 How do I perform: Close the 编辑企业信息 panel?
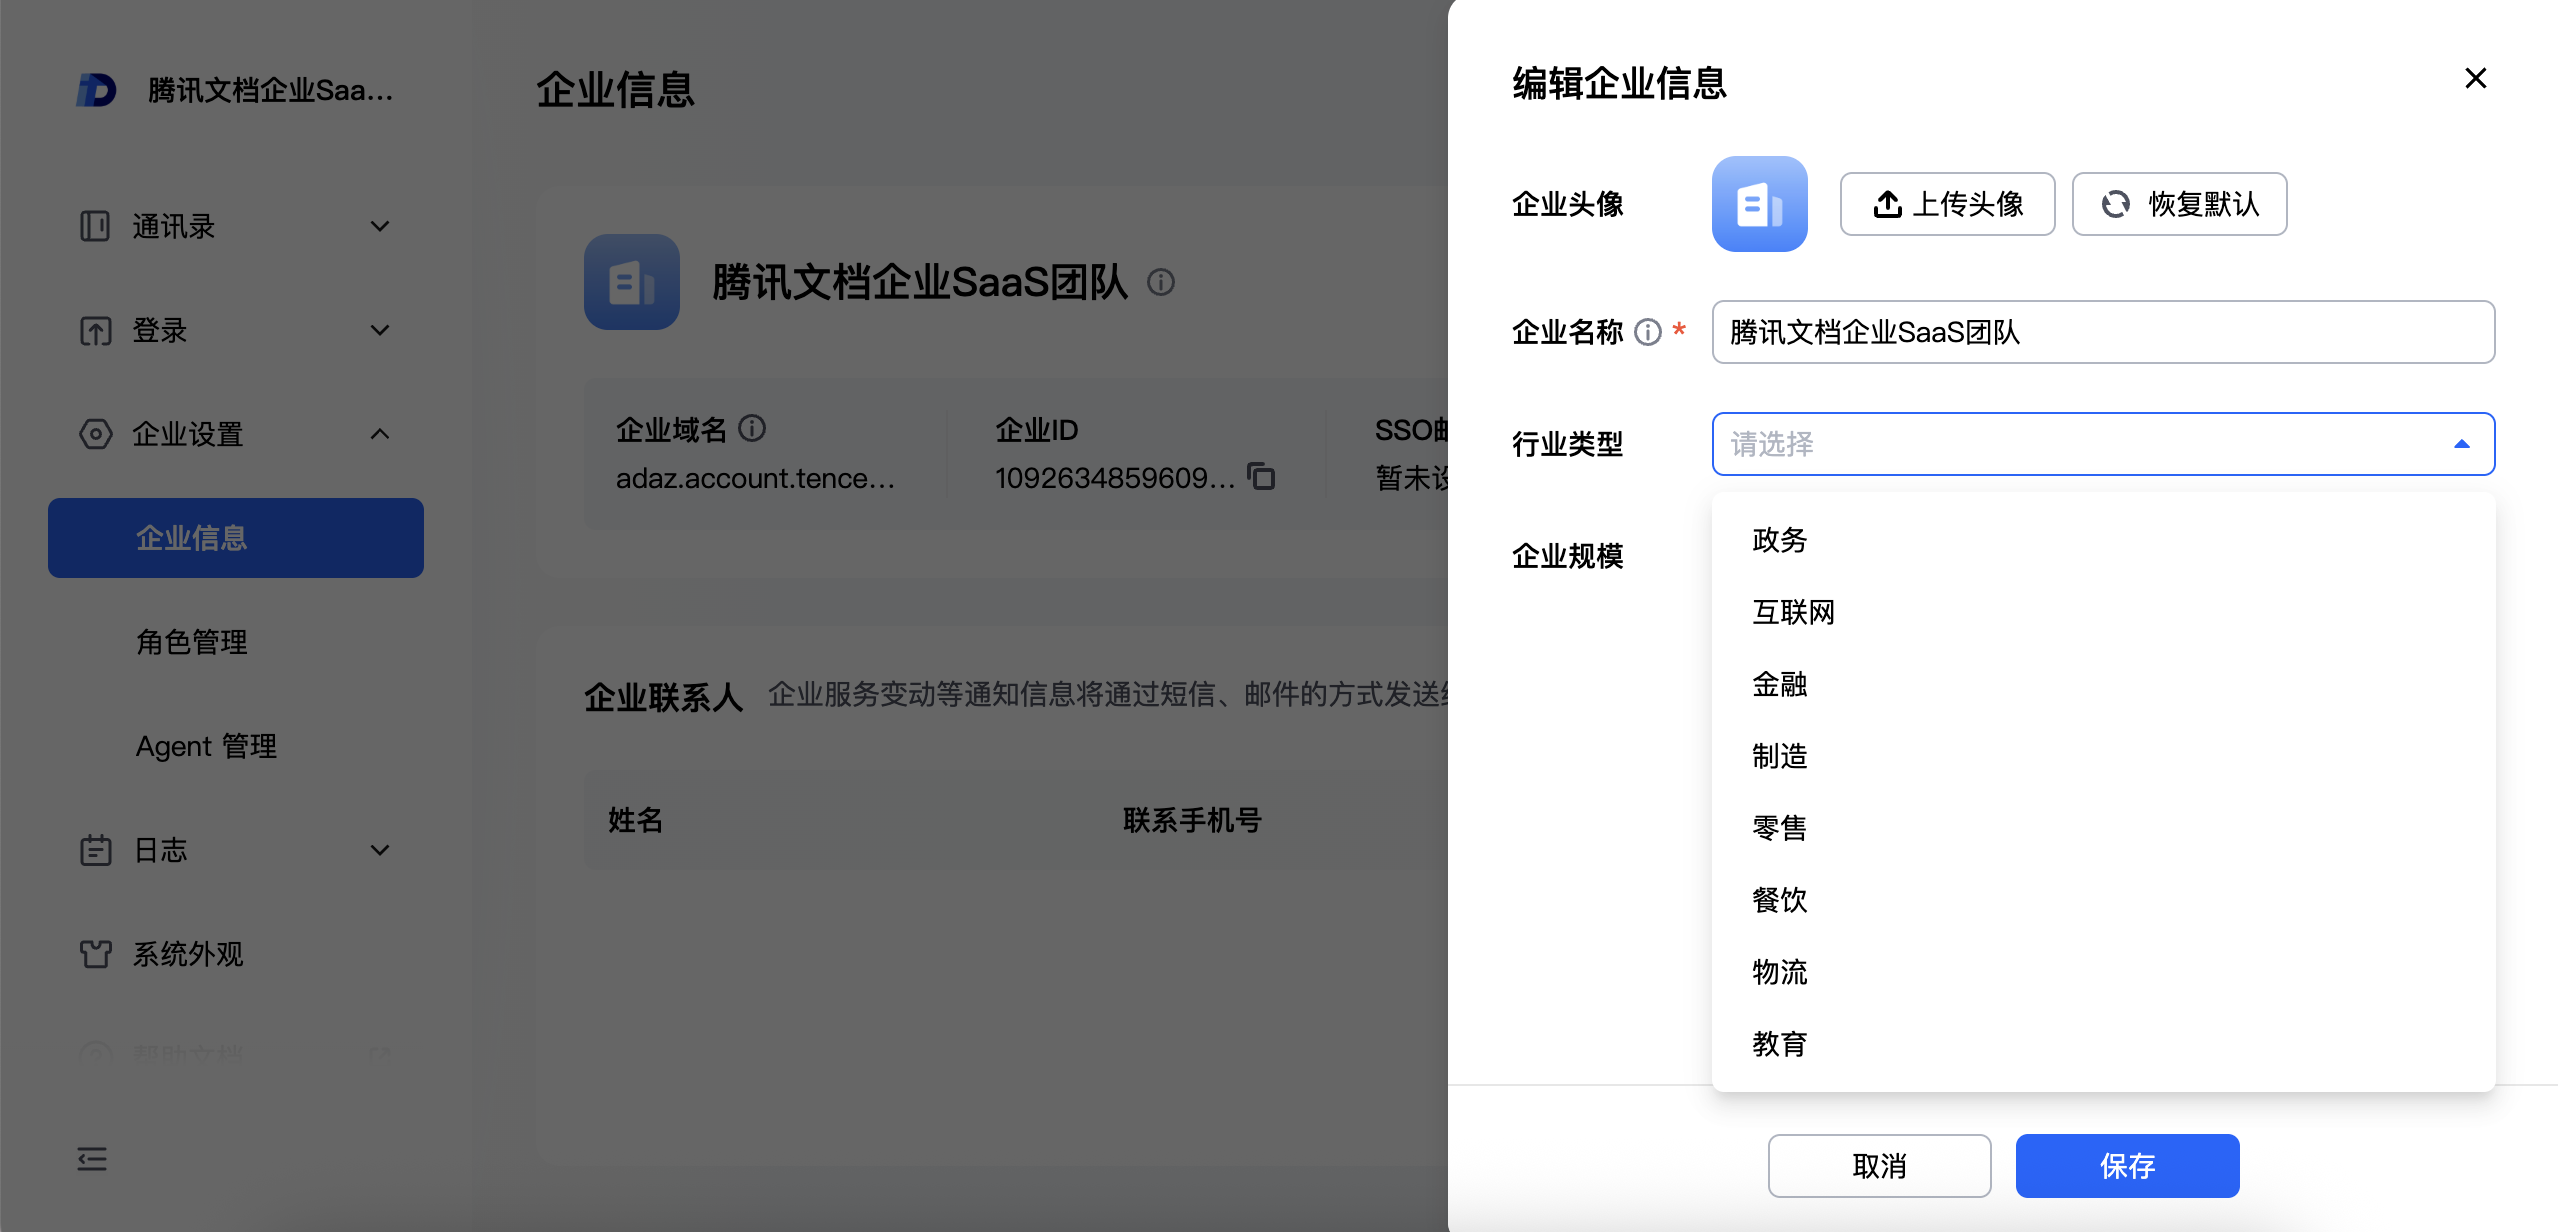point(2475,78)
